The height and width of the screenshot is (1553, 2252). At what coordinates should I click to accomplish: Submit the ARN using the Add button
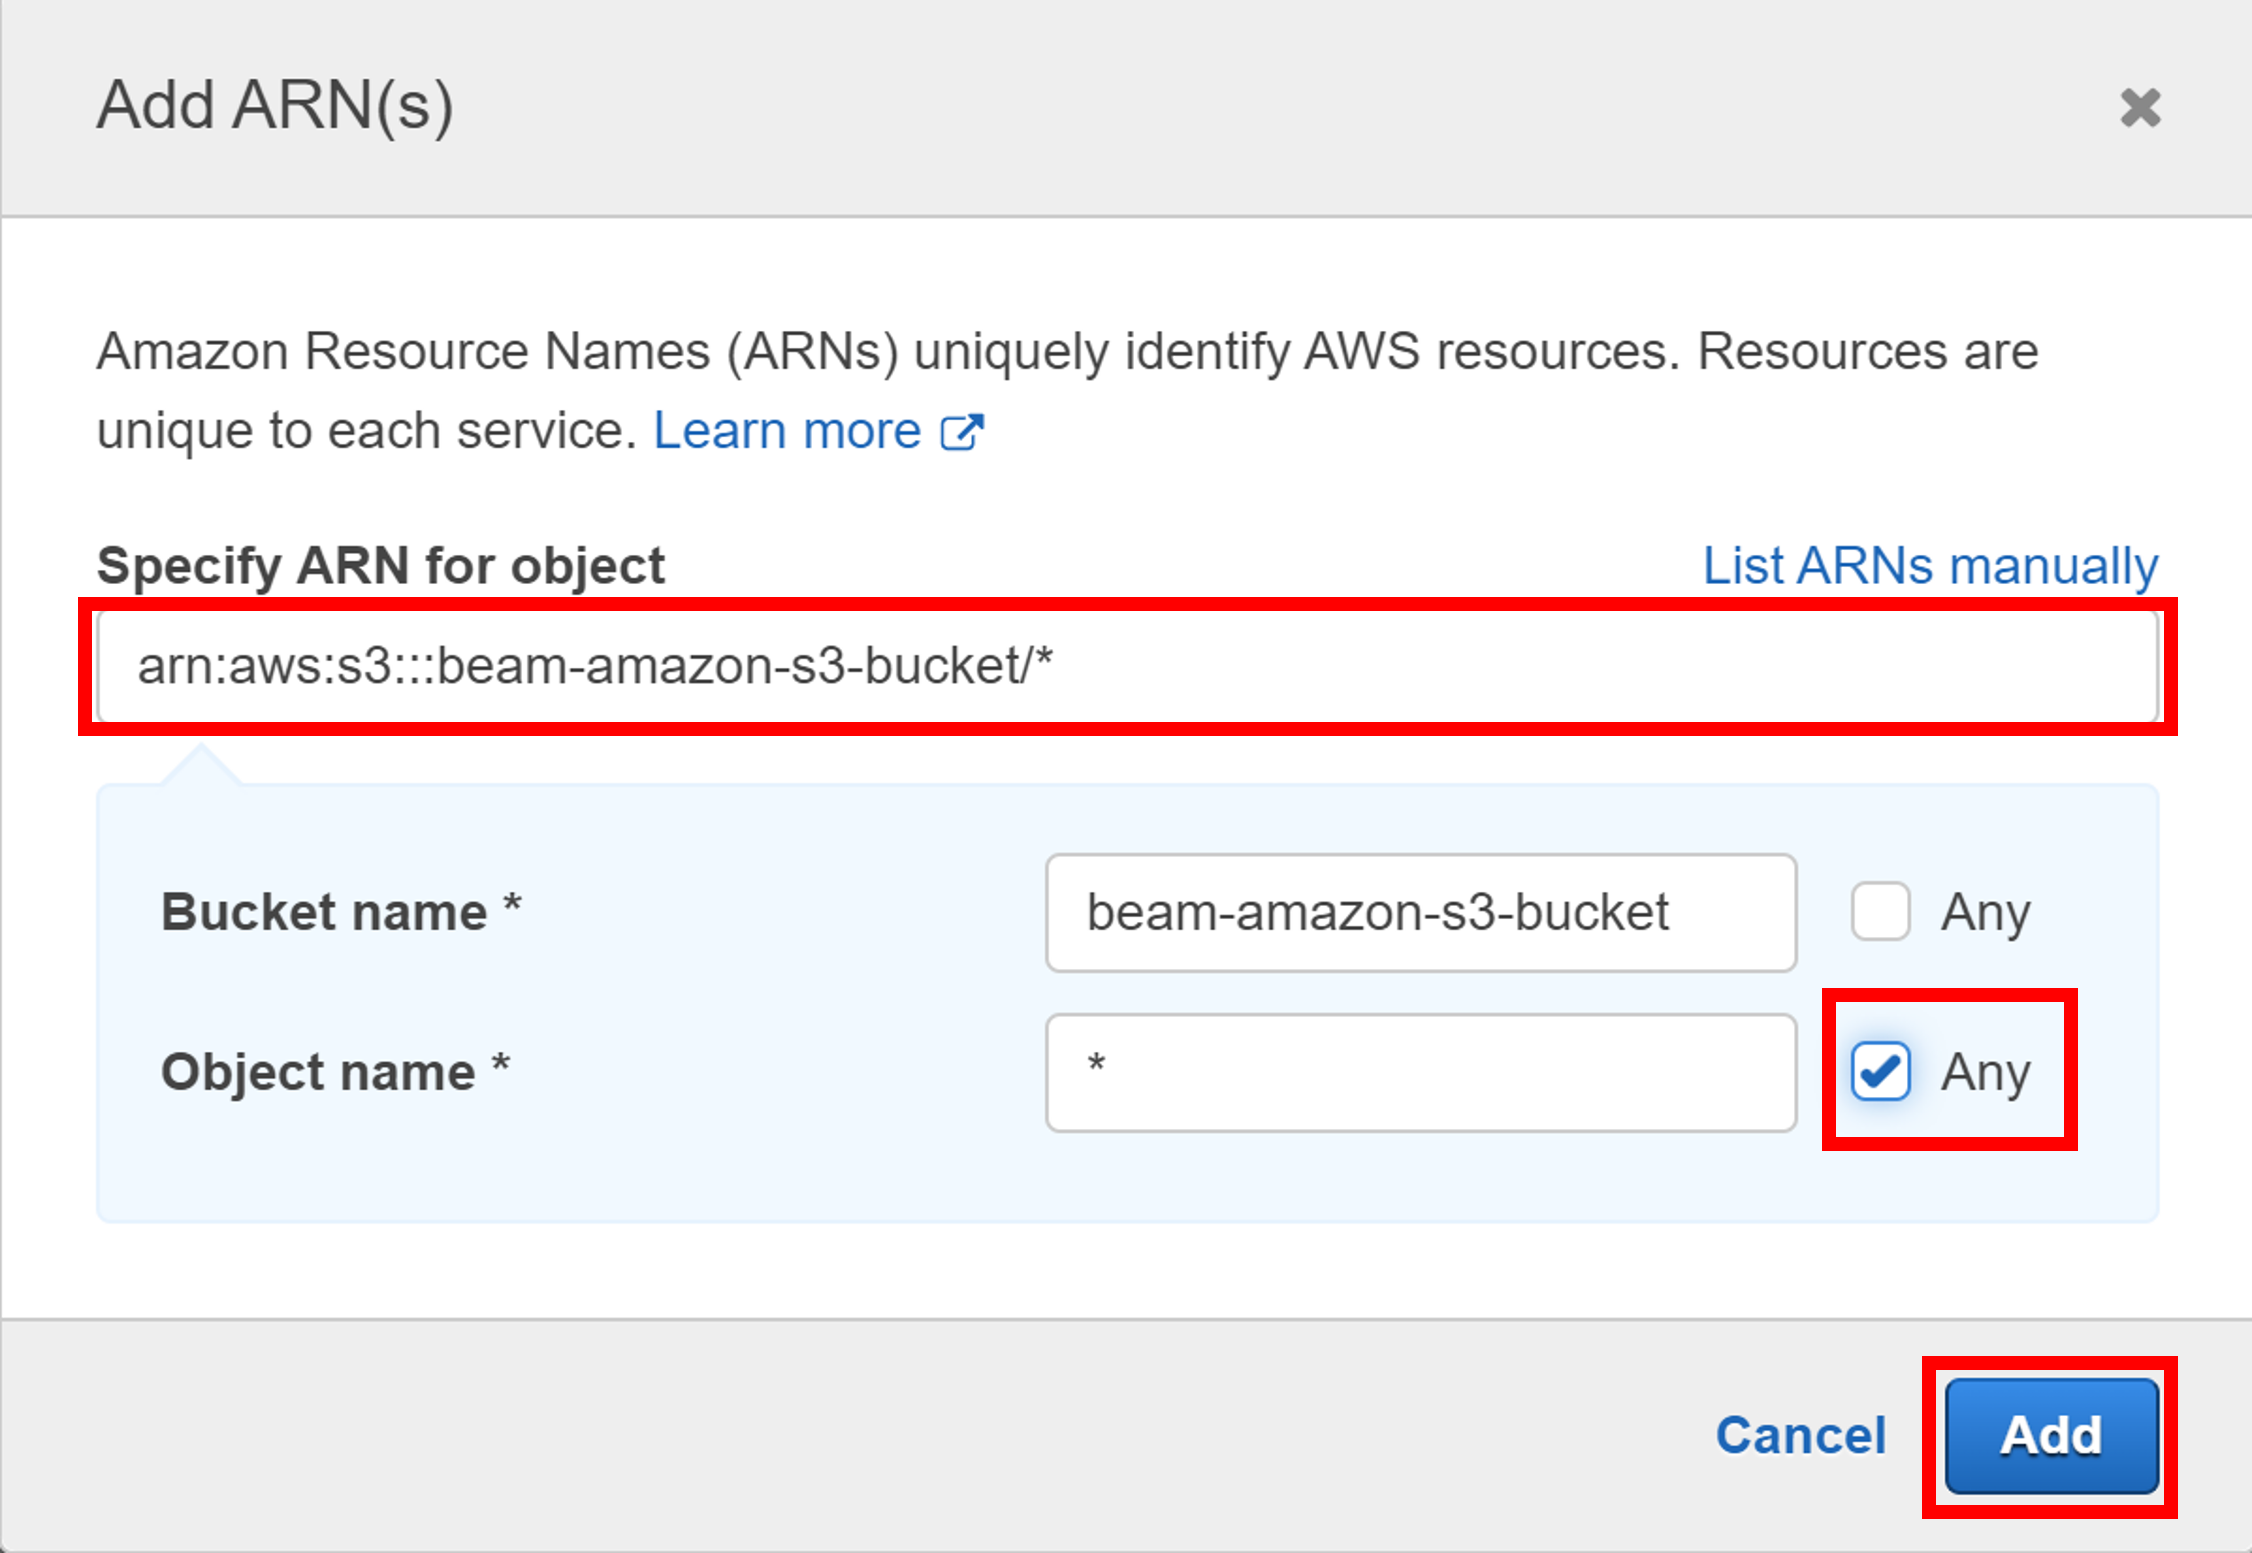pos(2048,1434)
